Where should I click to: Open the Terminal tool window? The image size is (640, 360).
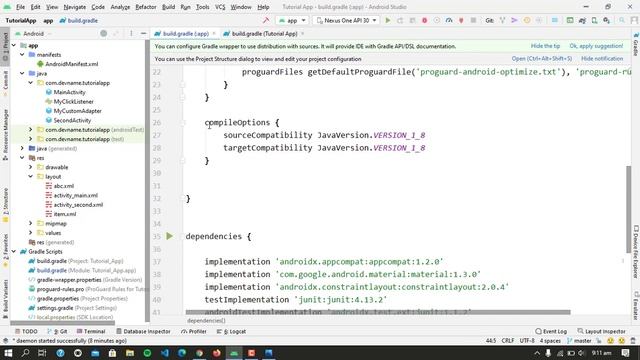pyautogui.click(x=91, y=331)
